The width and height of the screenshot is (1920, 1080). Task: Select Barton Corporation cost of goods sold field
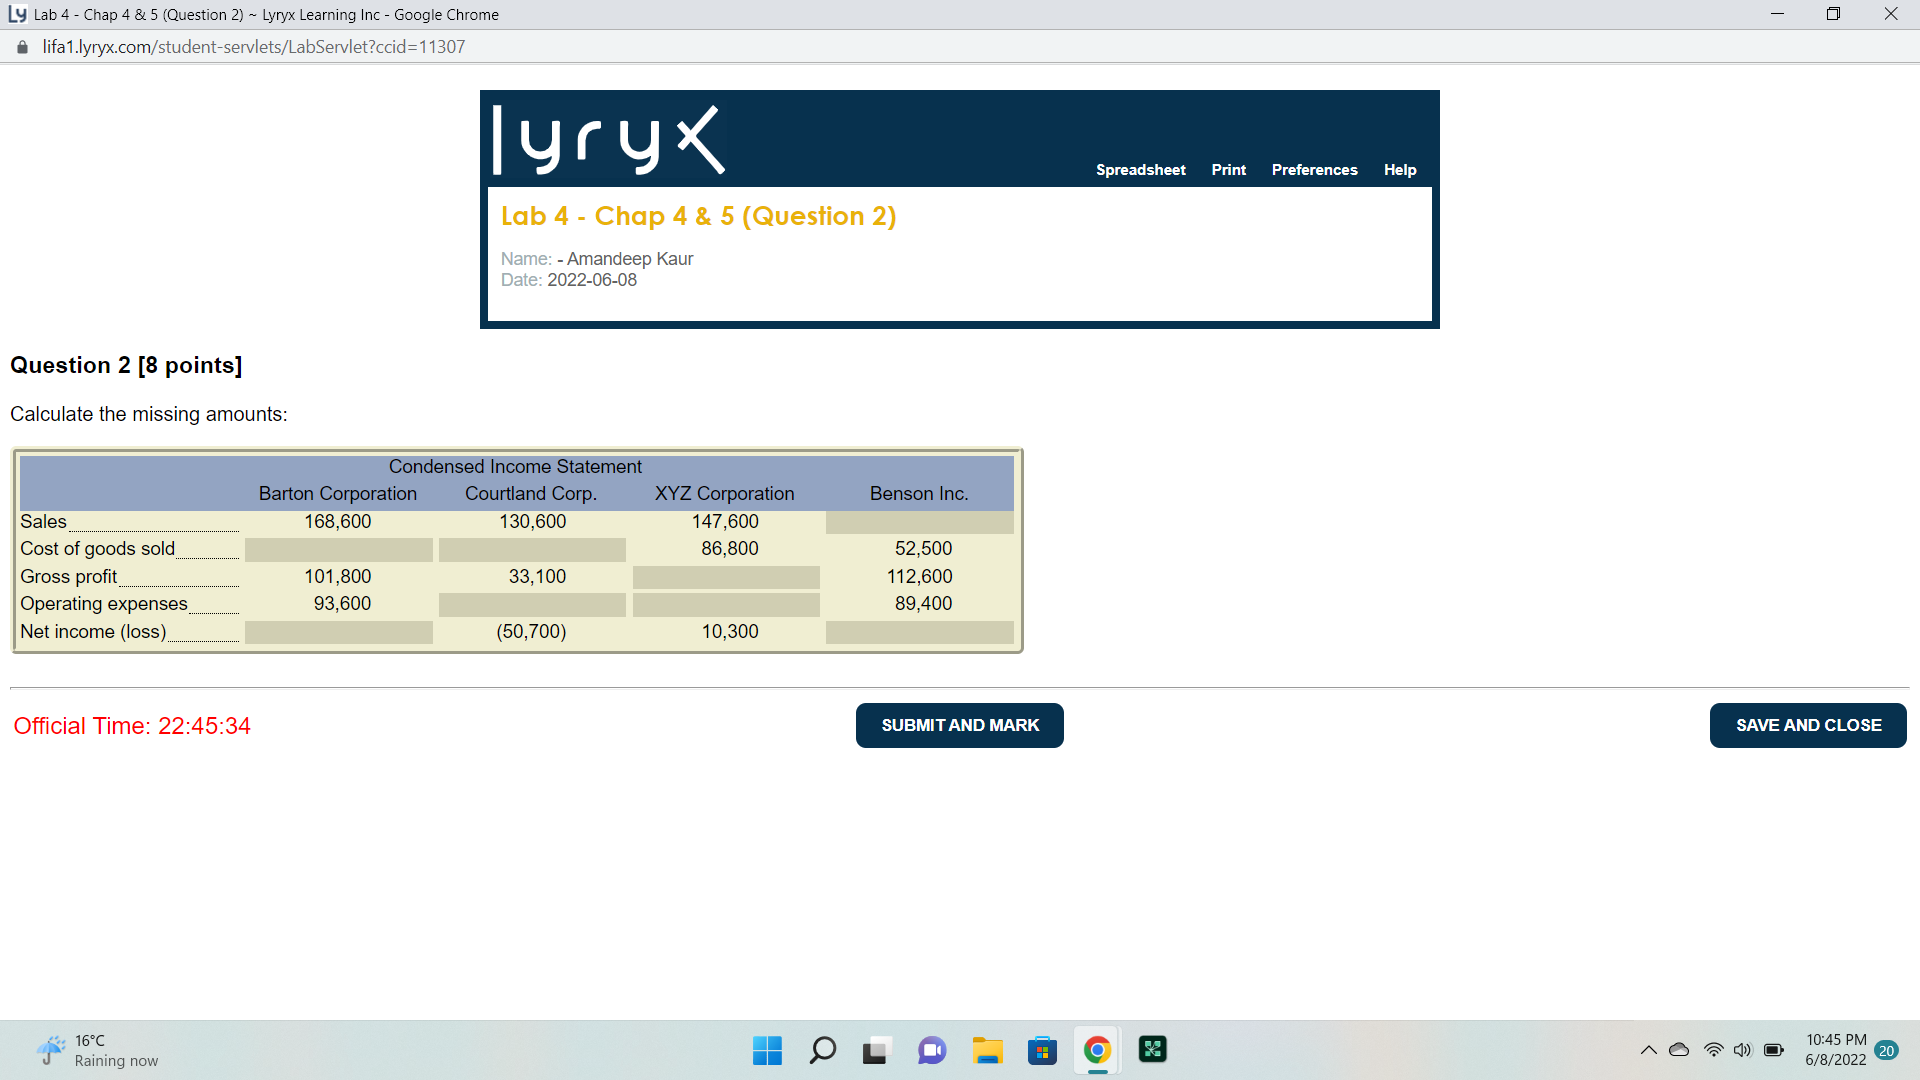(338, 549)
